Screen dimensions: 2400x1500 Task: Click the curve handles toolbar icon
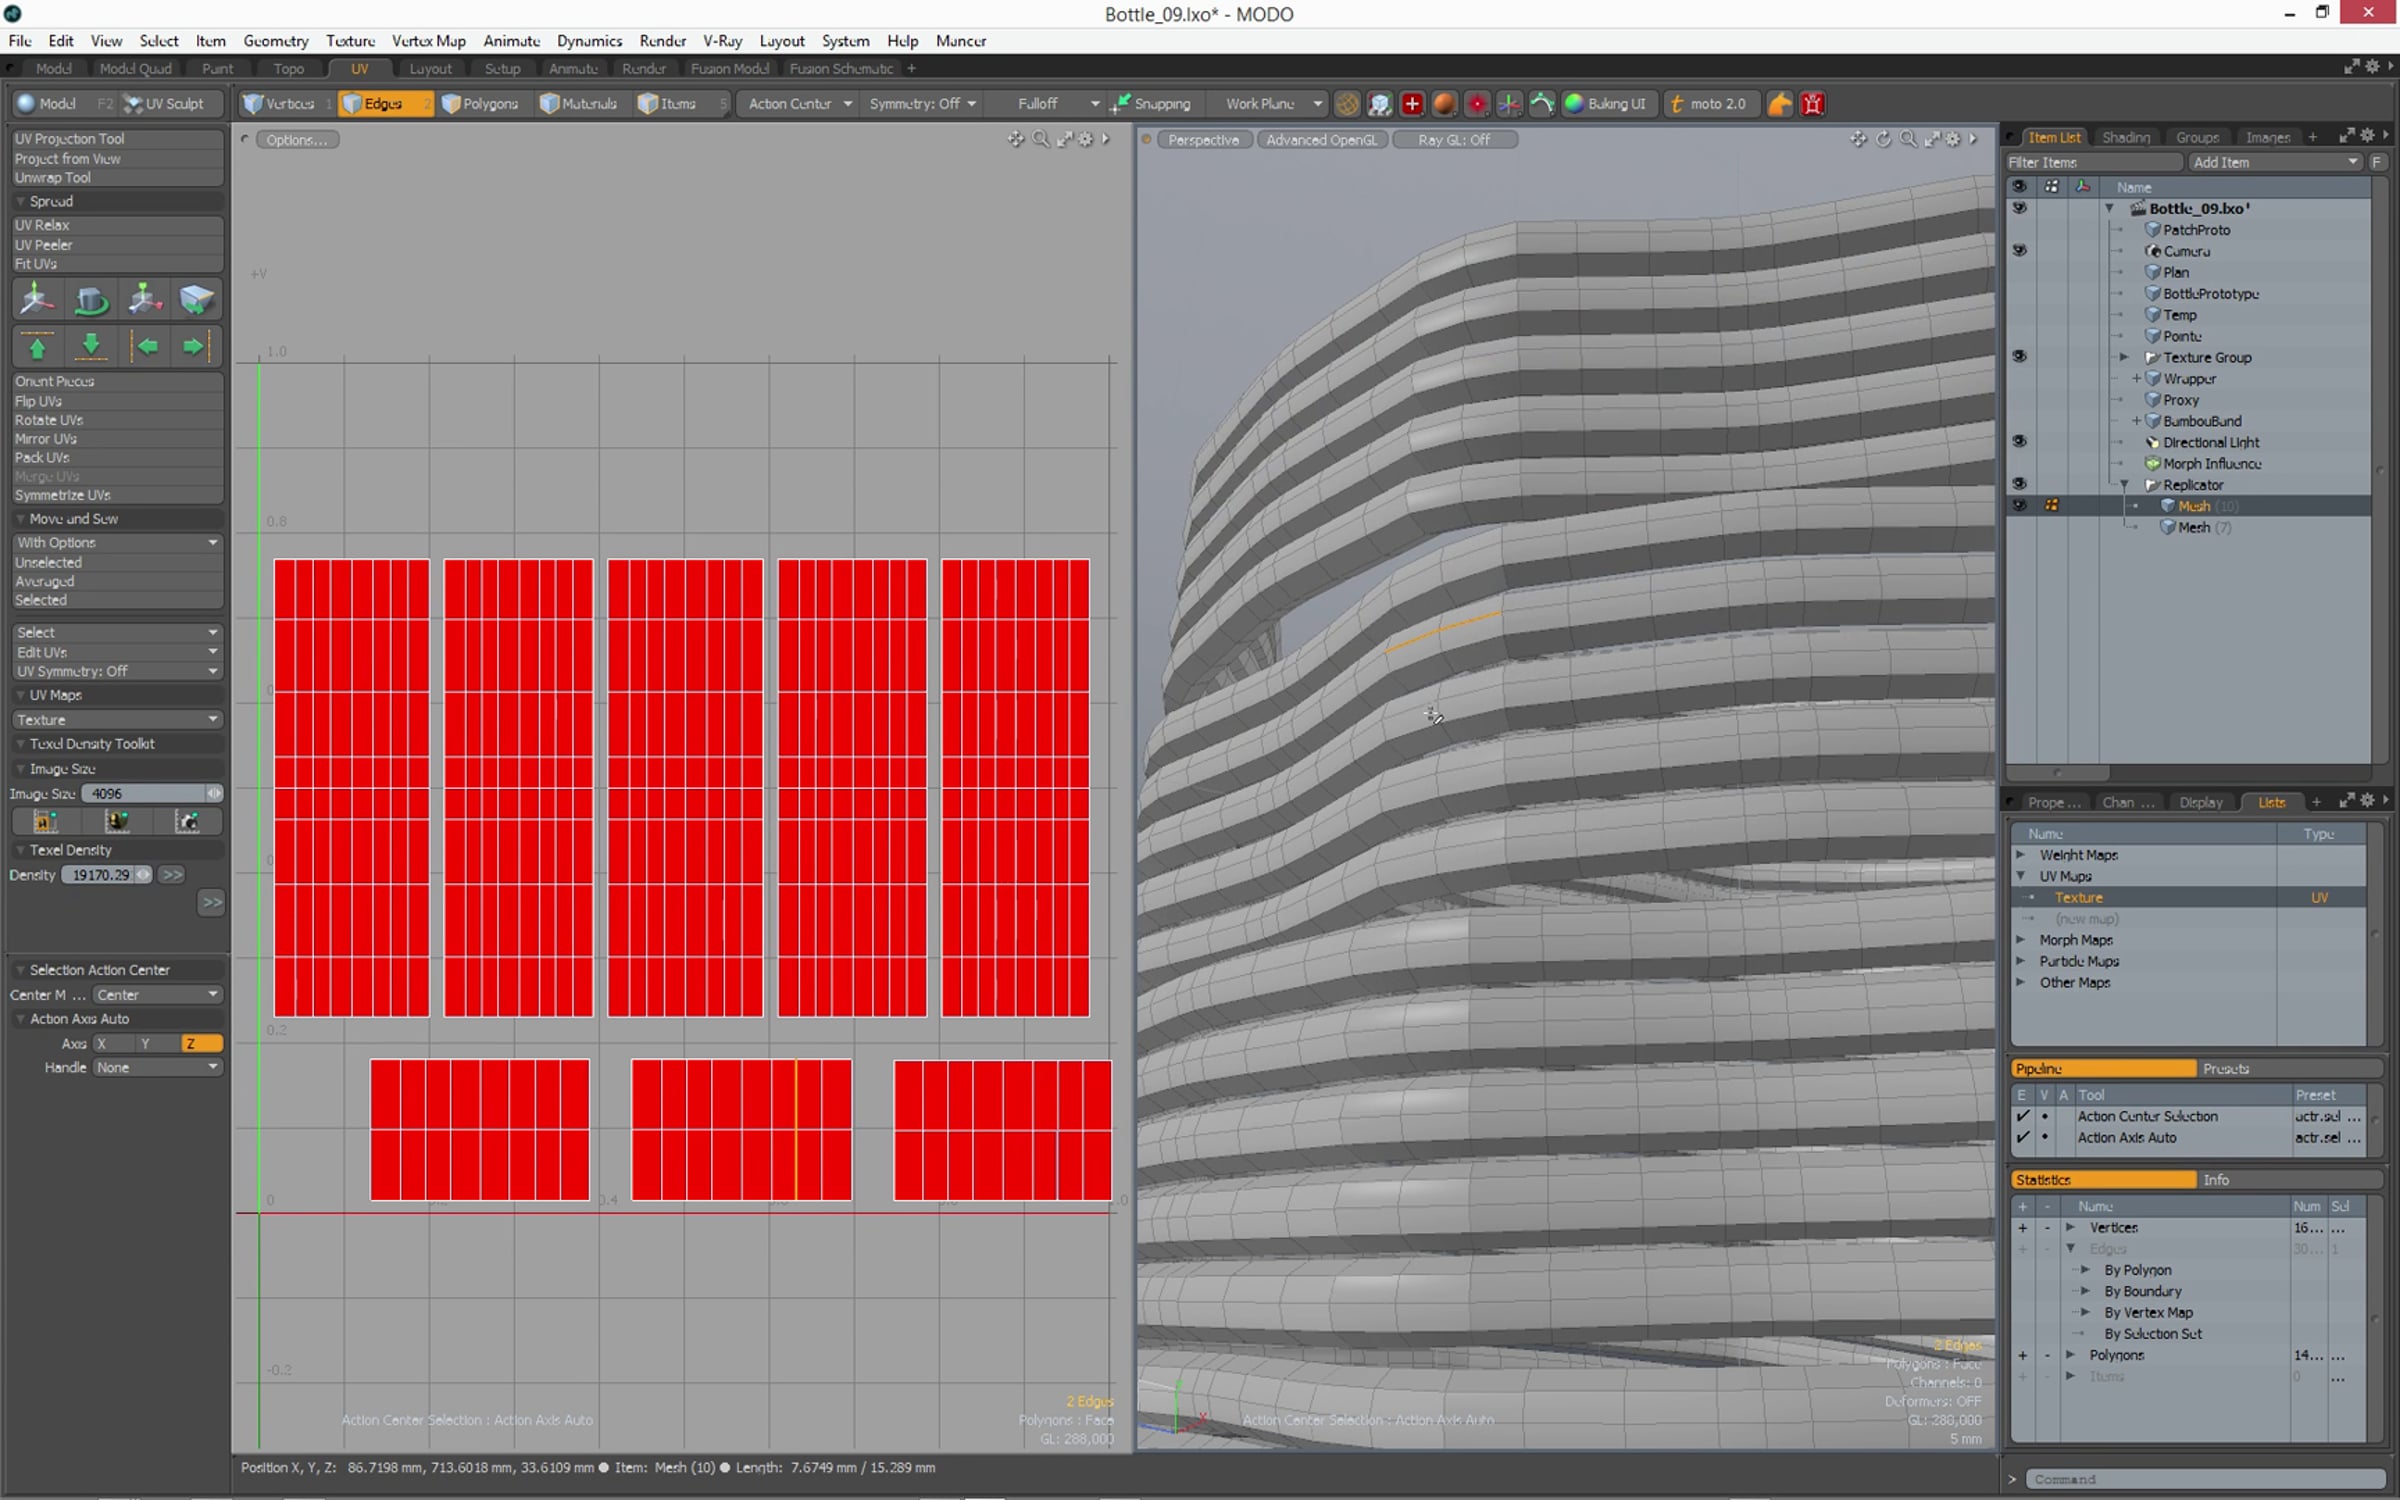[1541, 104]
